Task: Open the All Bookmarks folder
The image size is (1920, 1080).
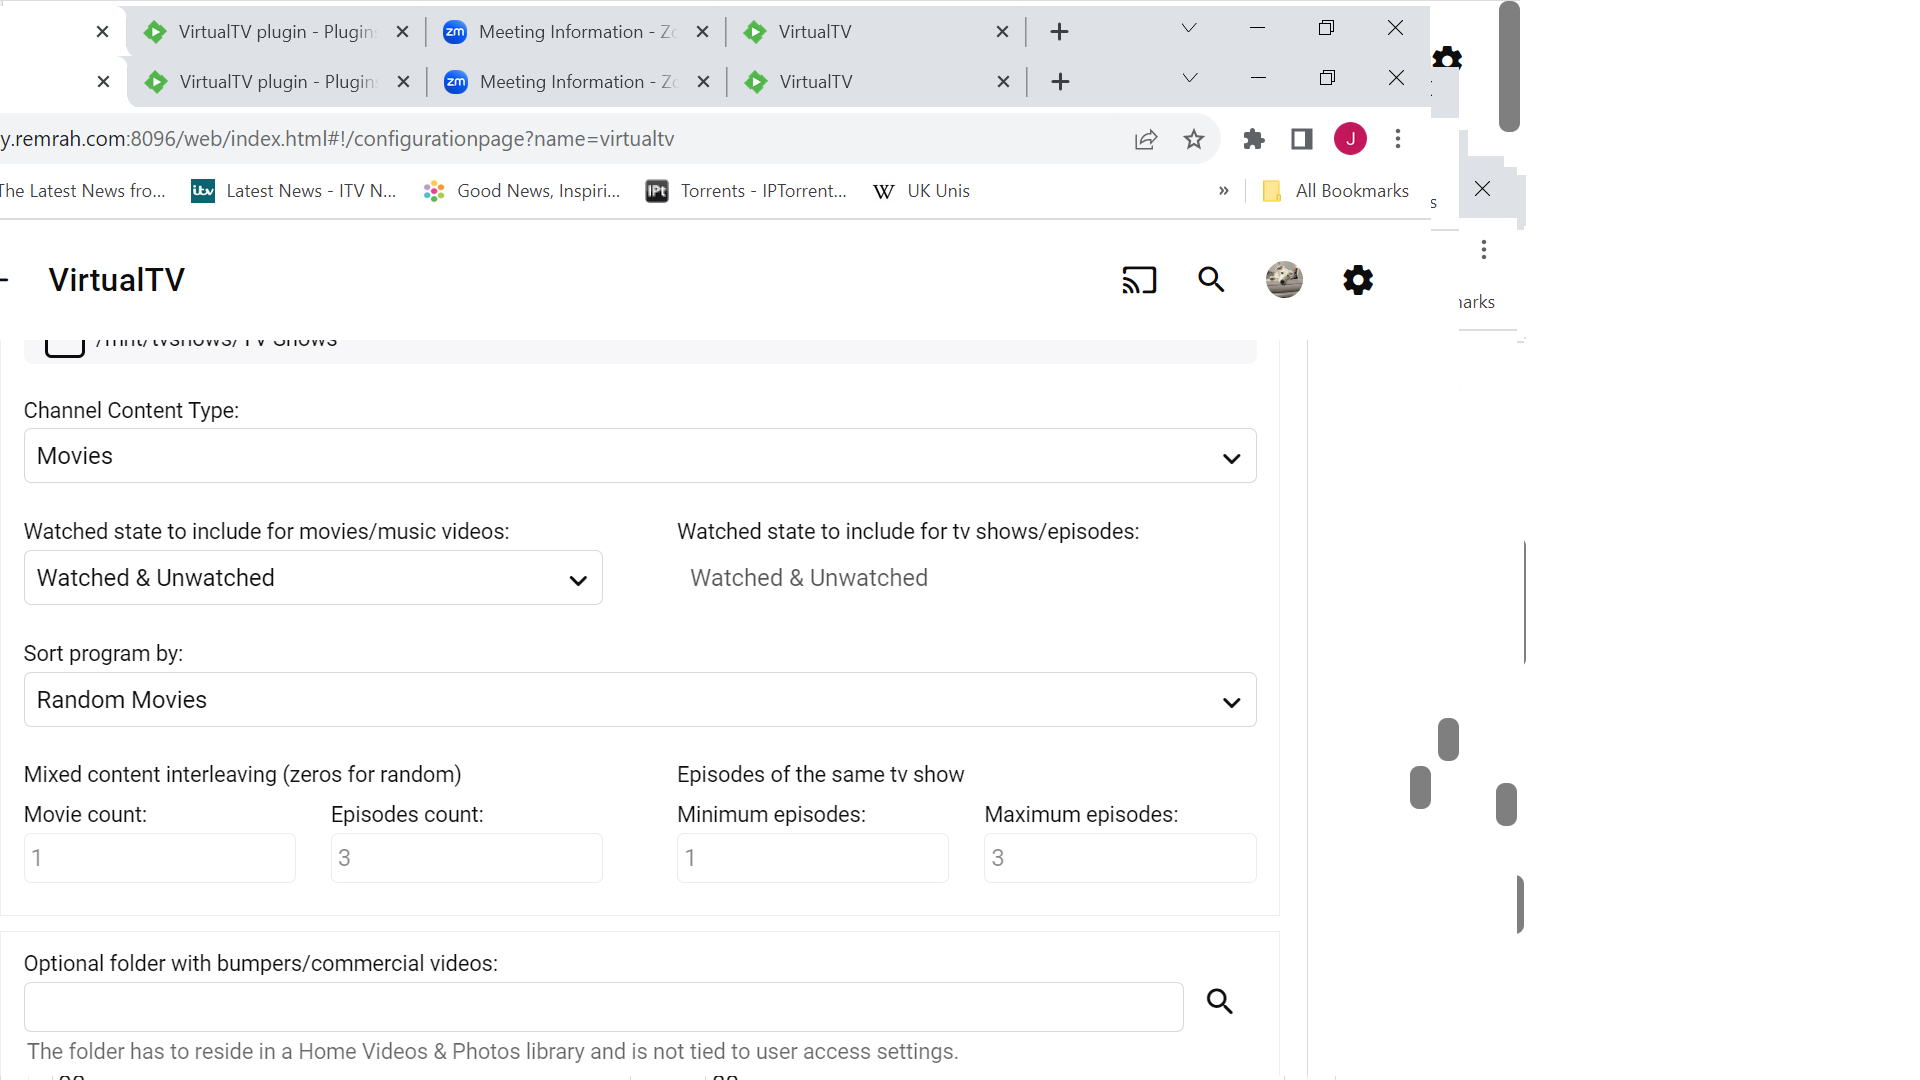Action: point(1336,191)
